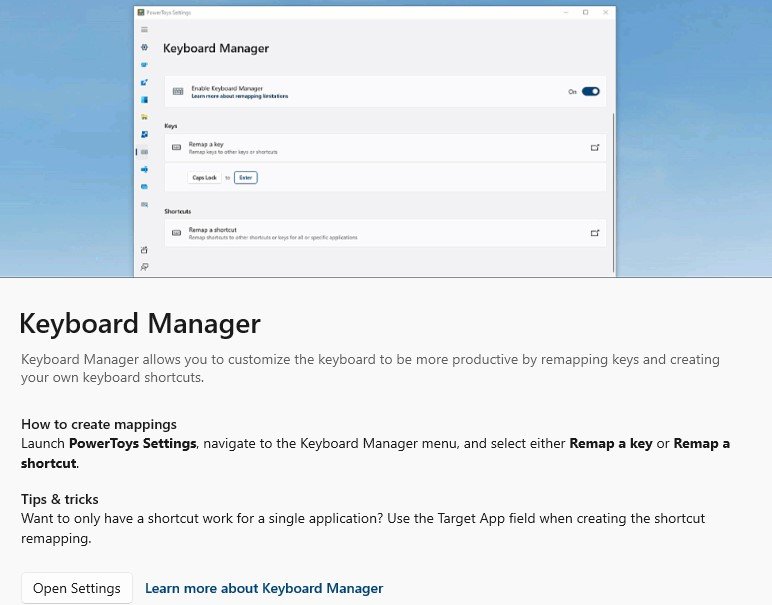Screen dimensions: 772x605
Task: Select the Awake coffee cup sidebar icon
Action: [x=144, y=64]
